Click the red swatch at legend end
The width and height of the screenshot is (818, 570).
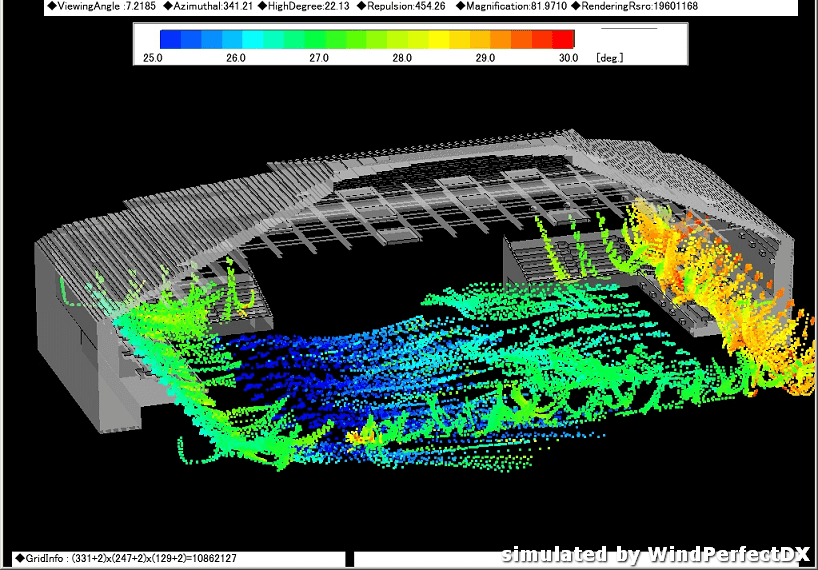pos(564,39)
